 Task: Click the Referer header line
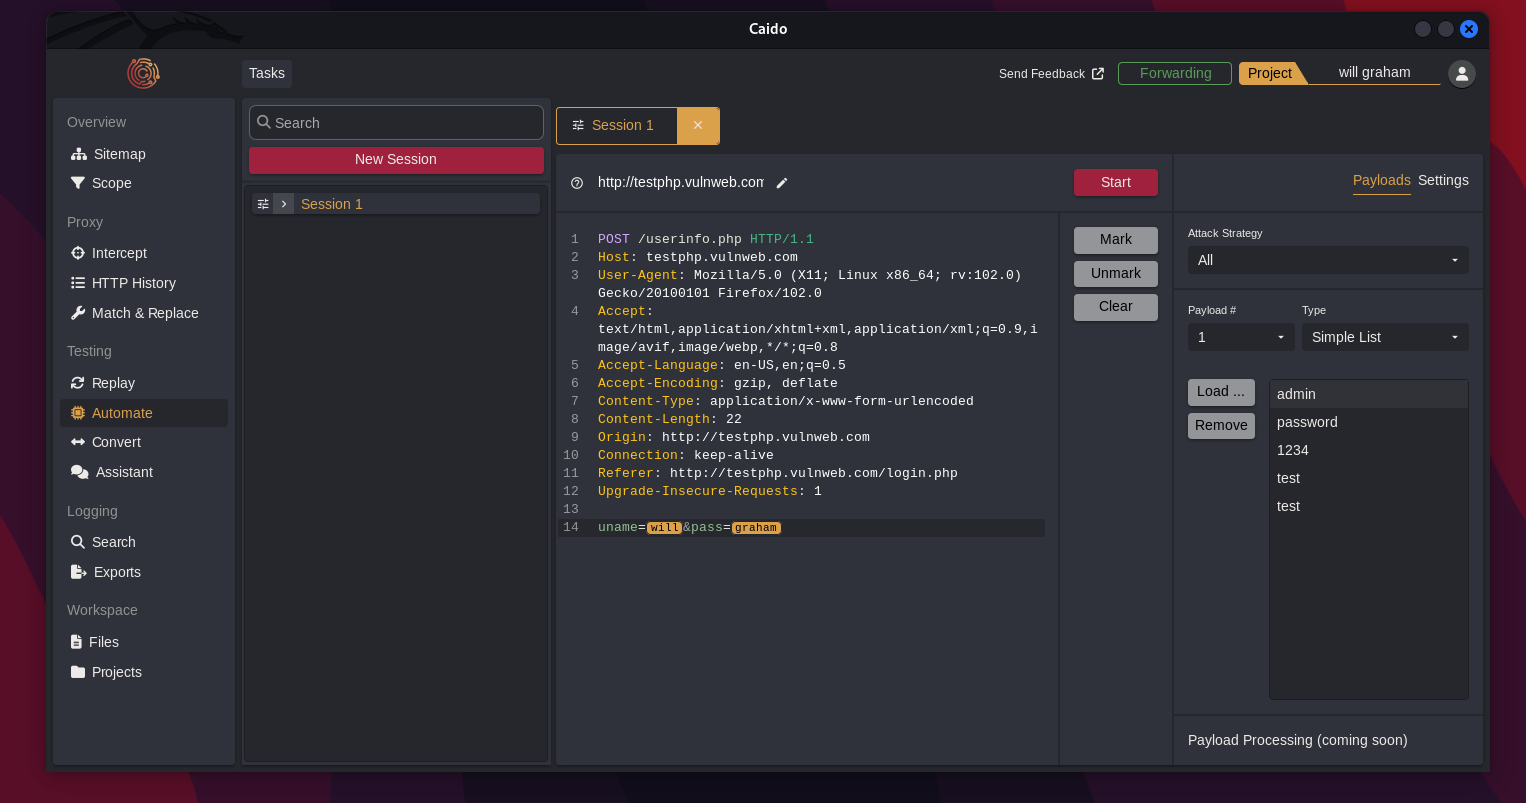[778, 473]
